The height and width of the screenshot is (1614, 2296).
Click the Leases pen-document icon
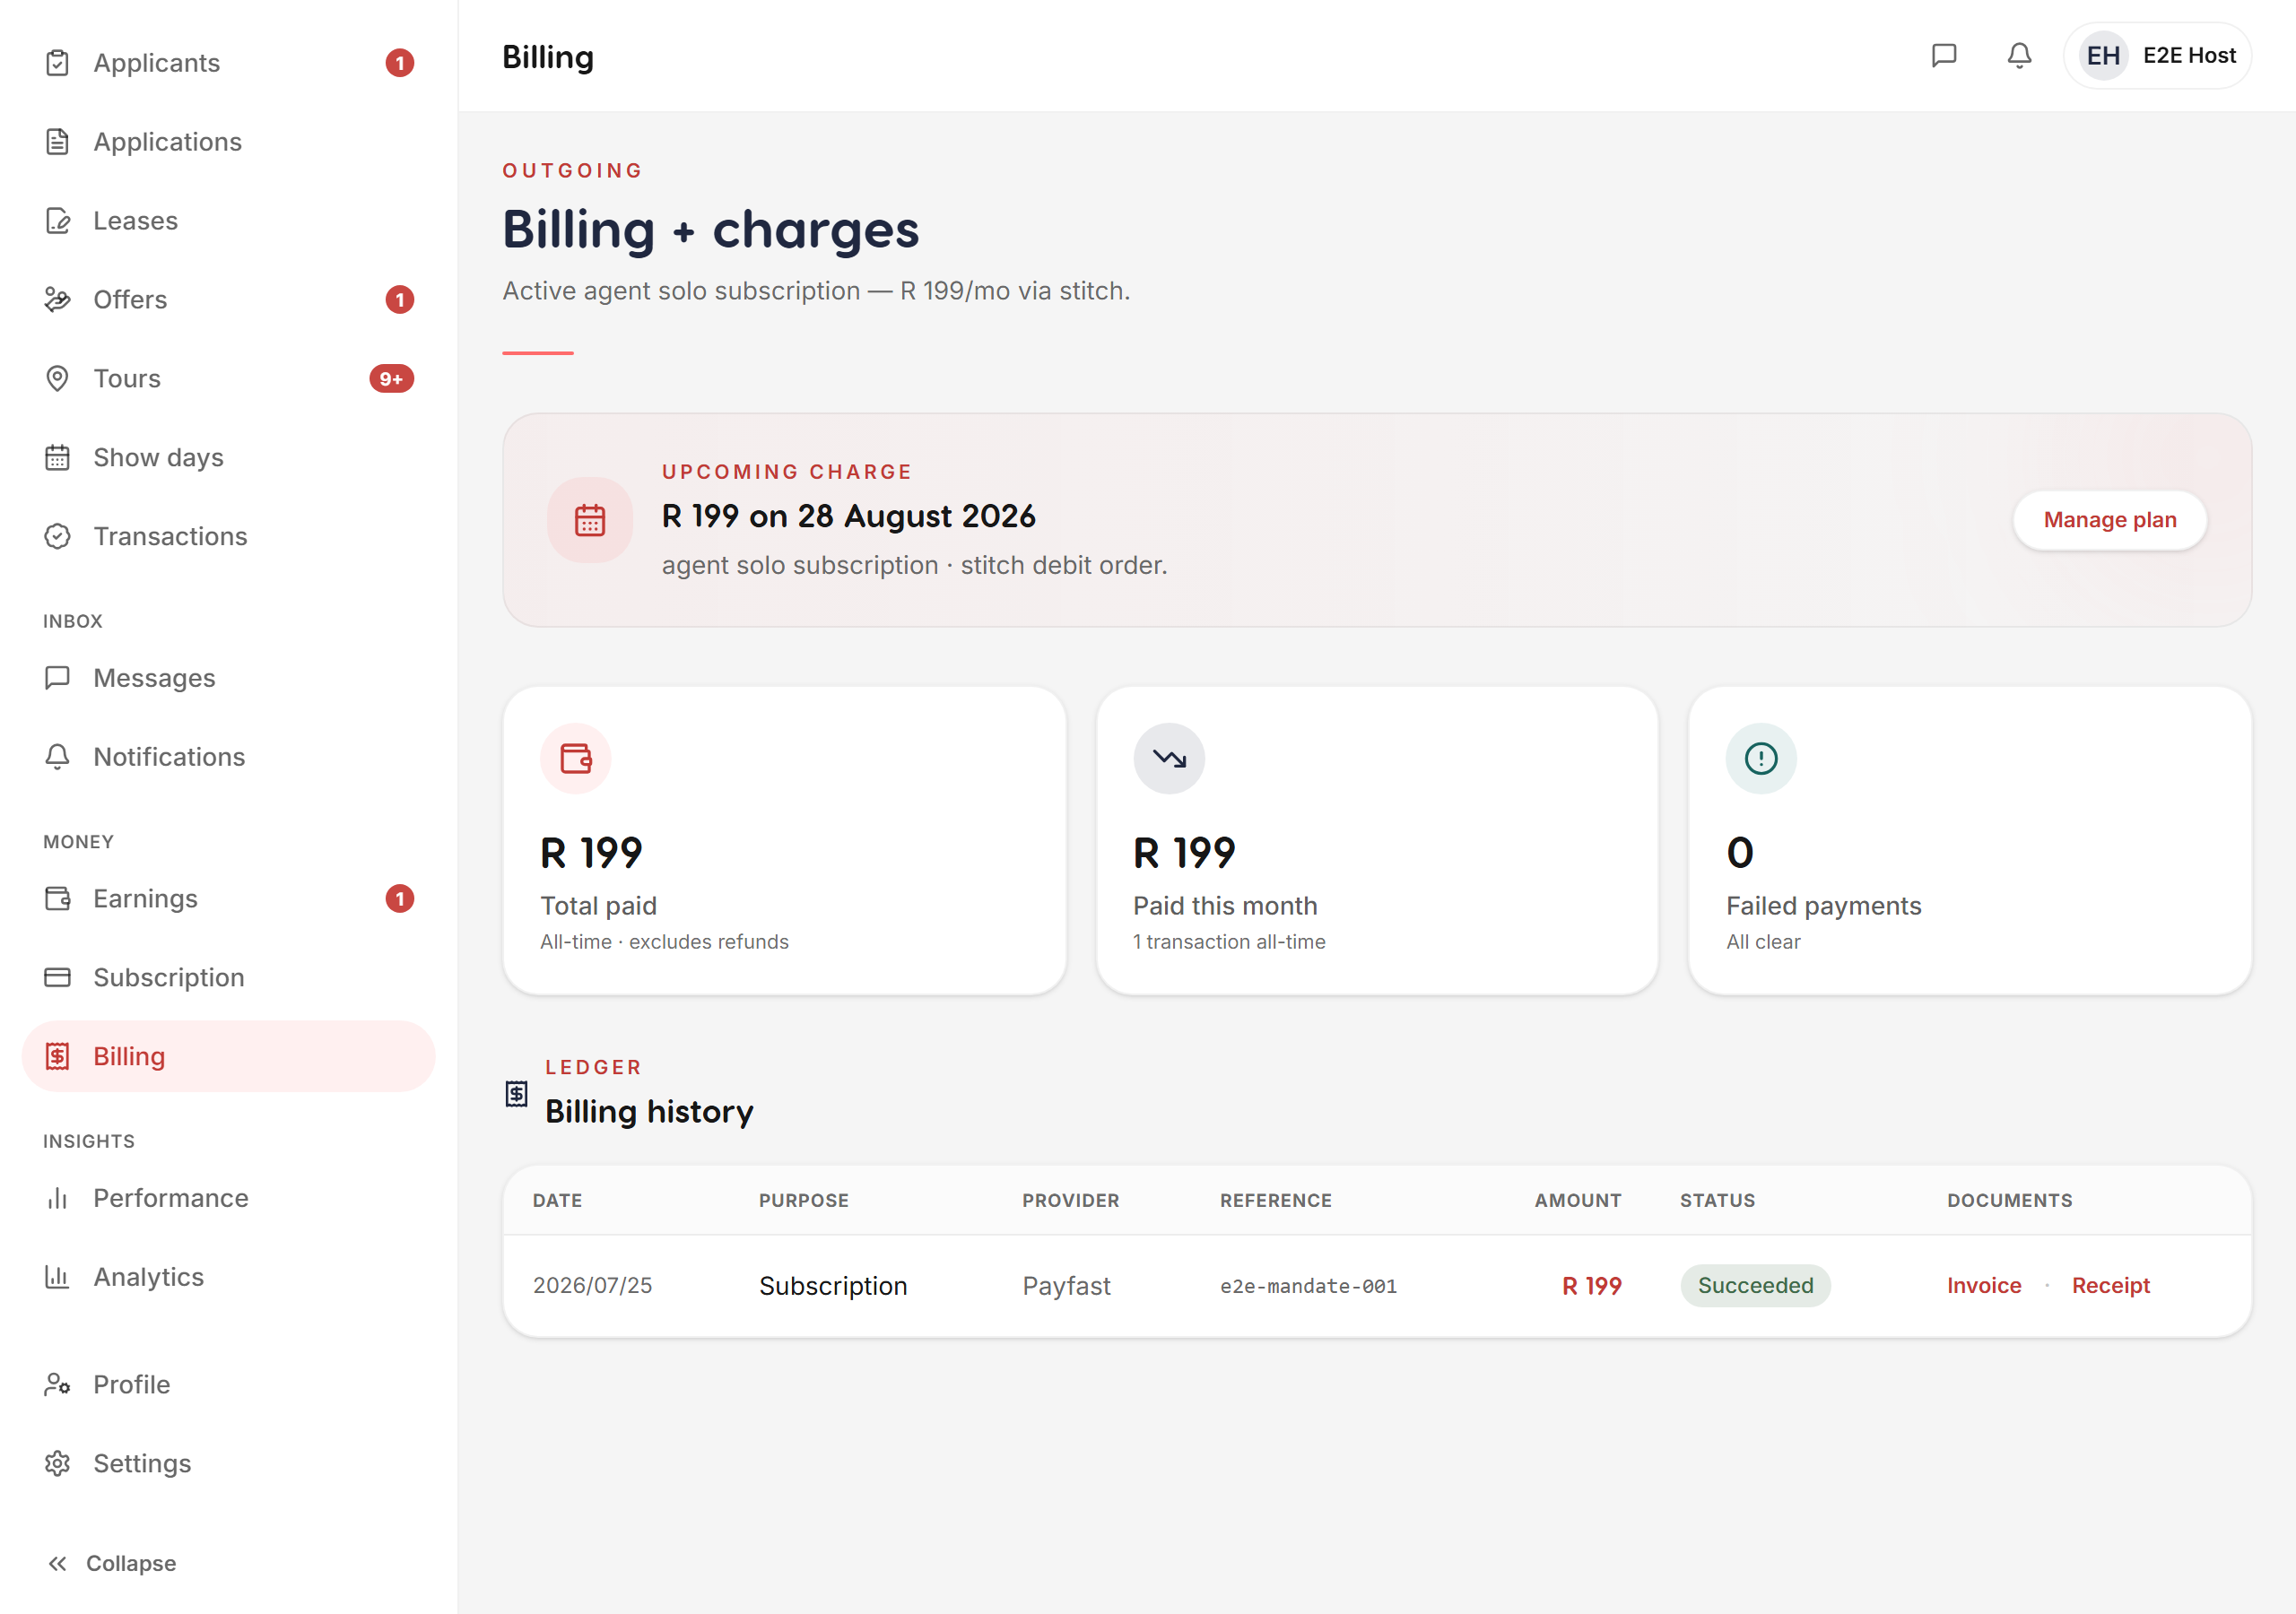(x=57, y=221)
